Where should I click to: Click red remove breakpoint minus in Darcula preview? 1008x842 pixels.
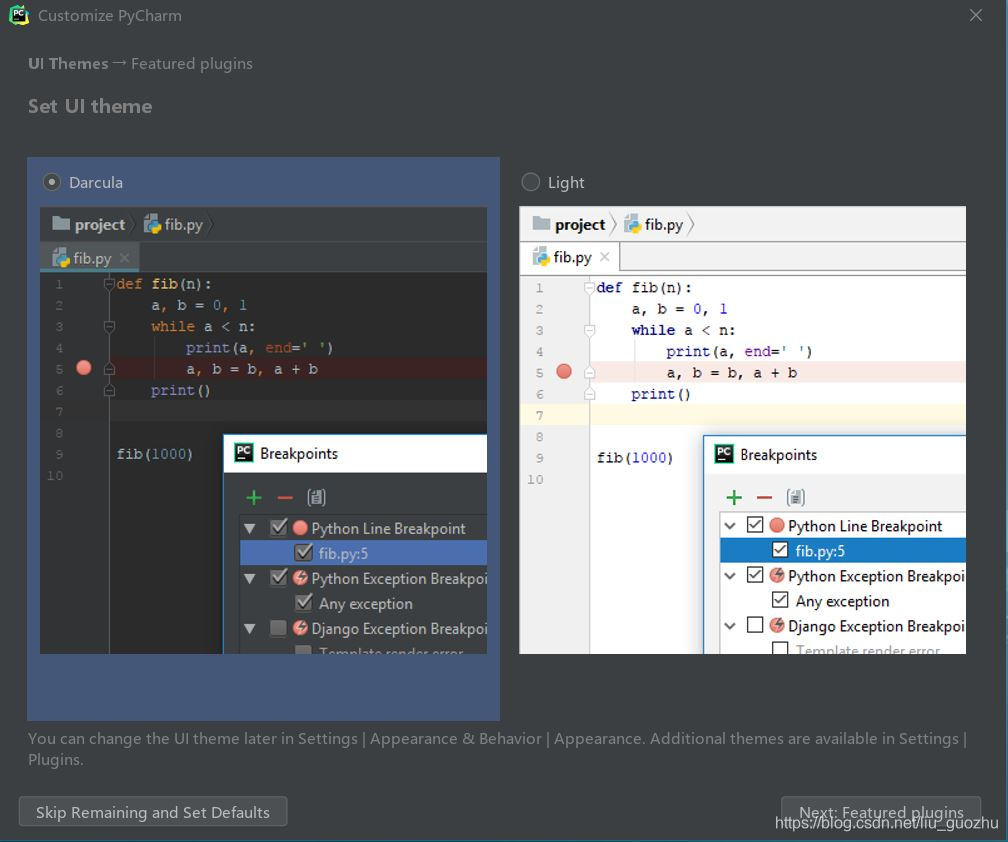click(285, 498)
